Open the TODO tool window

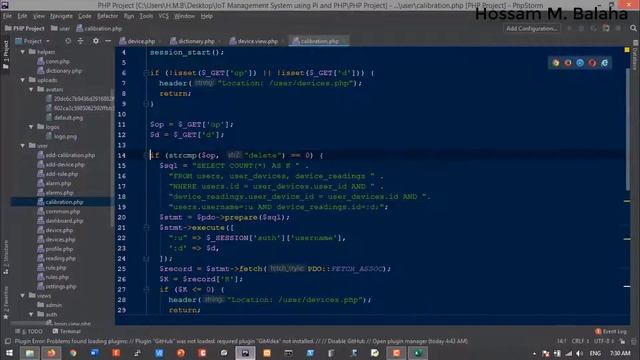pos(29,331)
